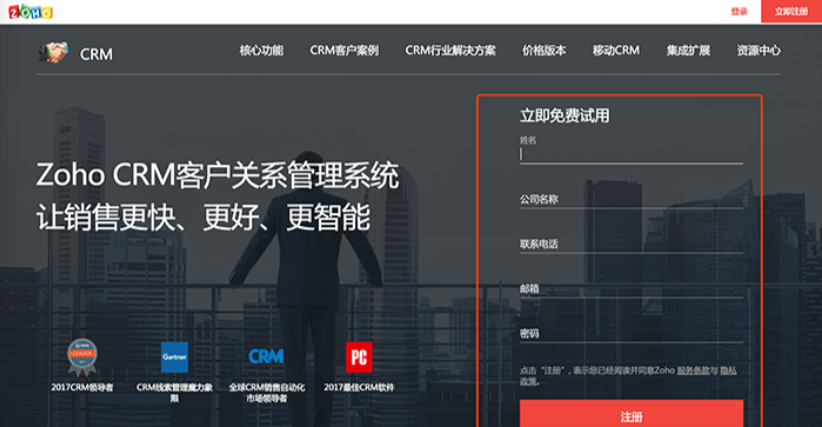Click the 邮箱 input field
The width and height of the screenshot is (822, 427).
[x=630, y=289]
